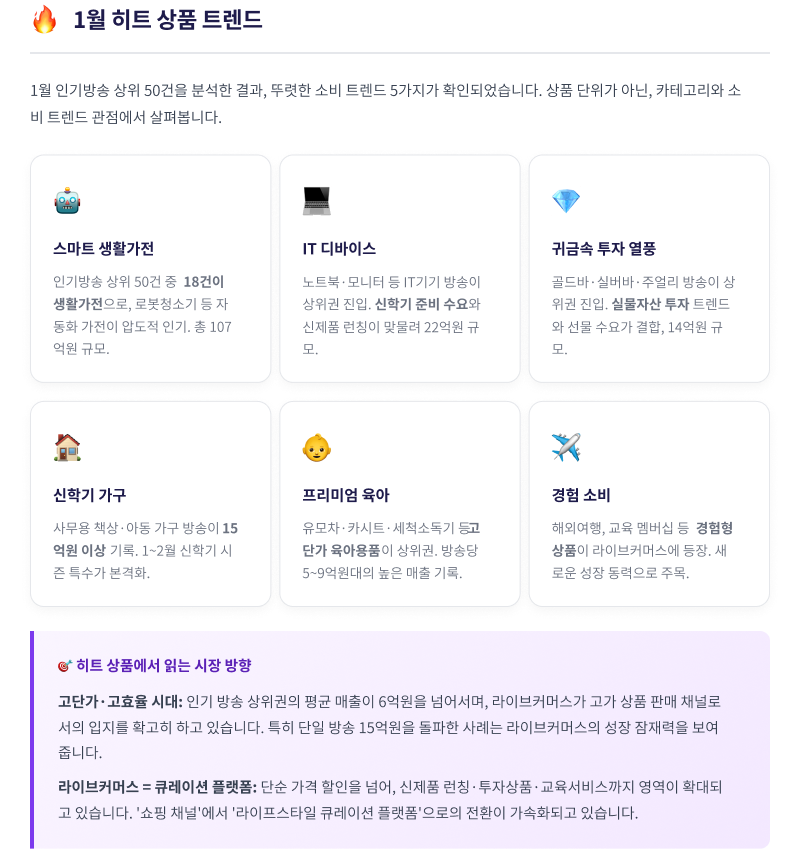Screen dimensions: 800x849
Task: Click the bold 고단가·고효율 시대 label
Action: pyautogui.click(x=120, y=702)
